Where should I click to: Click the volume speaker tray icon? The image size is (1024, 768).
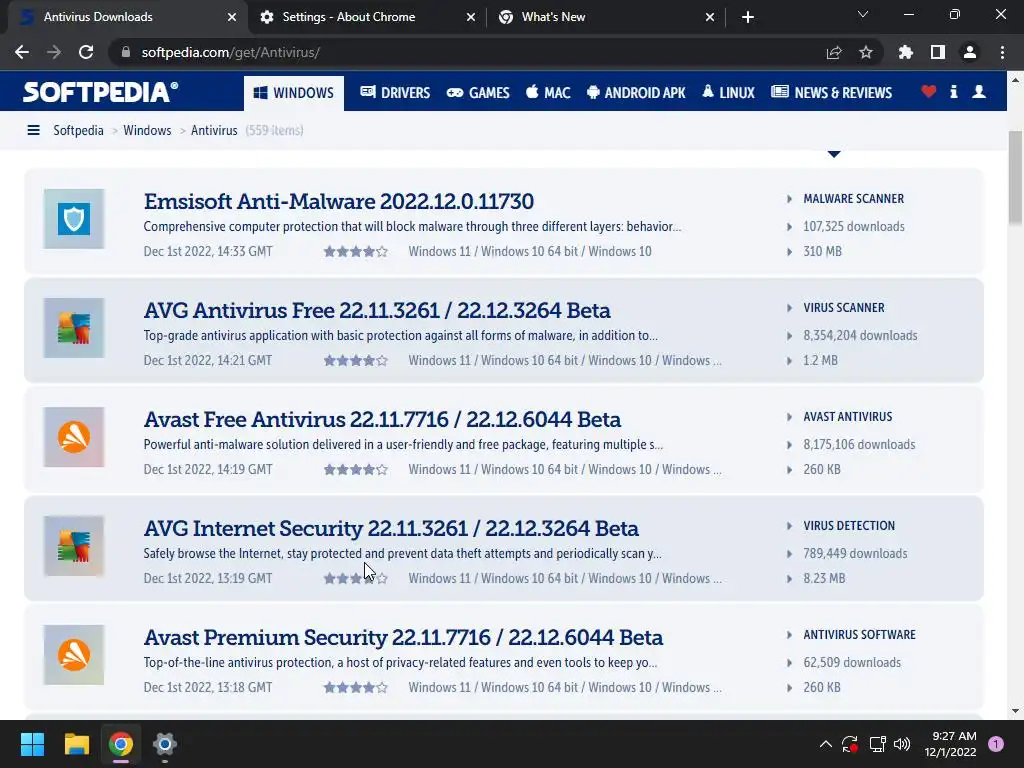pyautogui.click(x=902, y=744)
